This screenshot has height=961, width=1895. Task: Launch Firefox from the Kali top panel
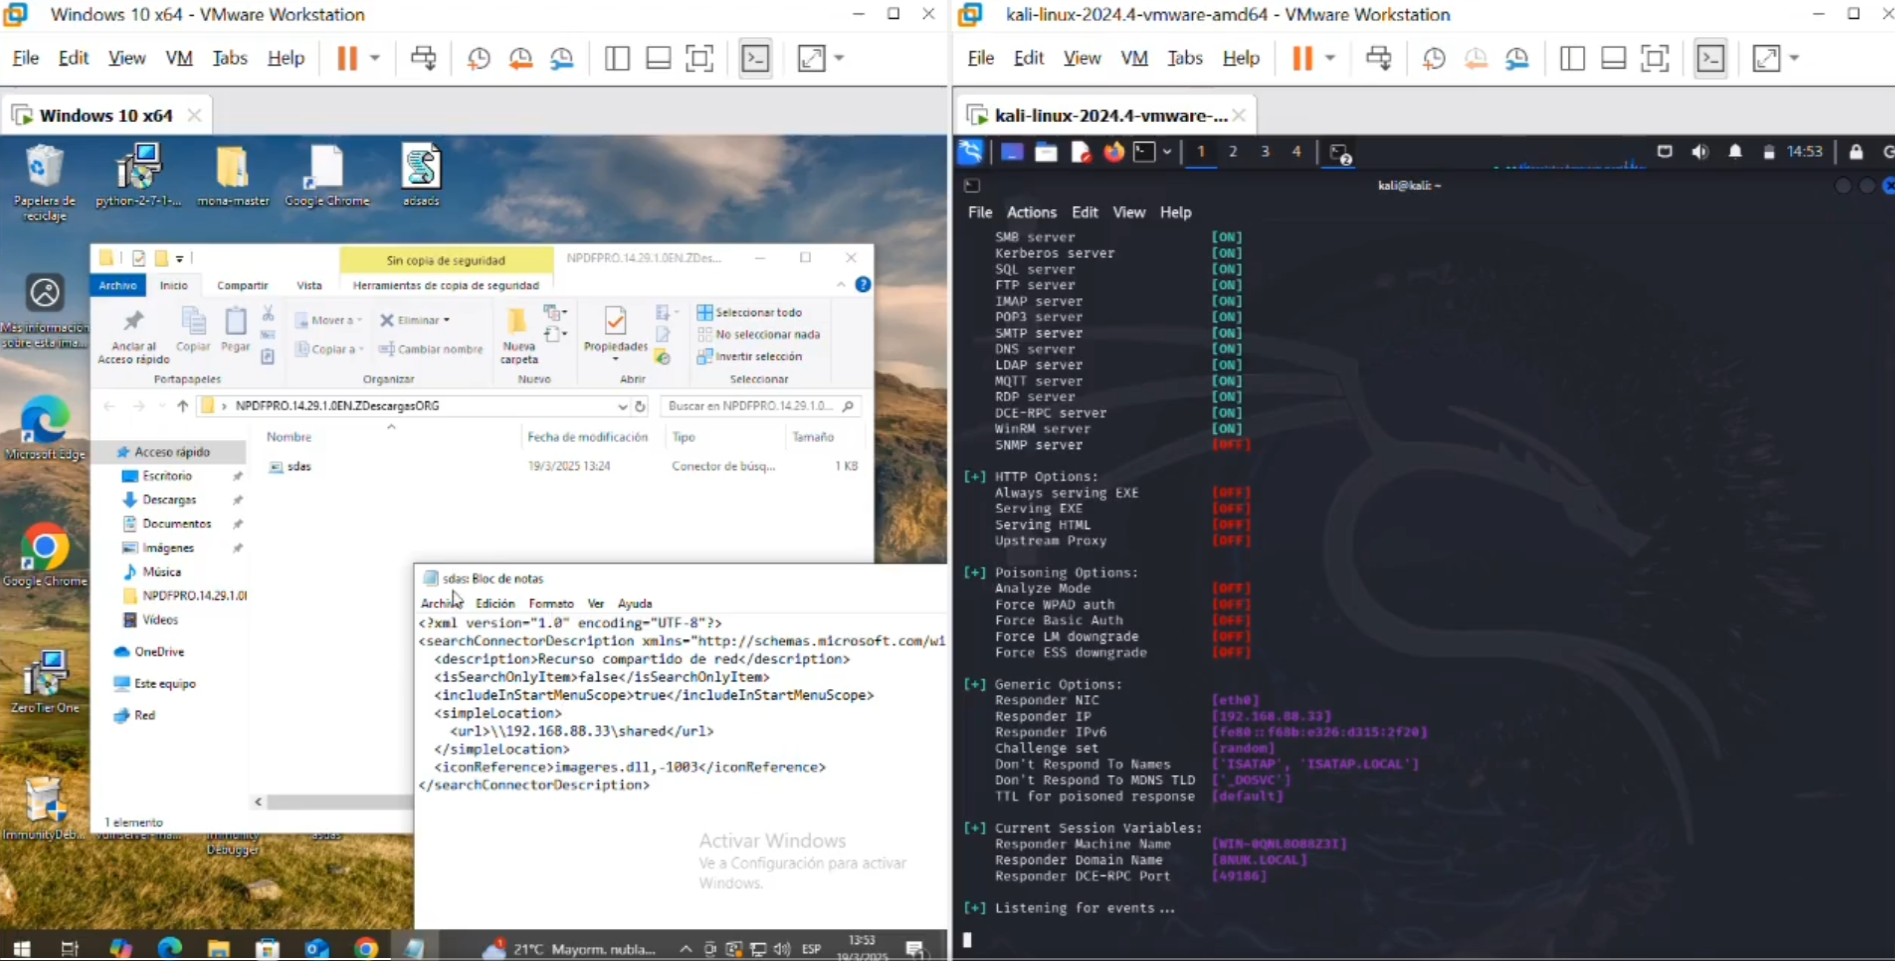[1113, 152]
